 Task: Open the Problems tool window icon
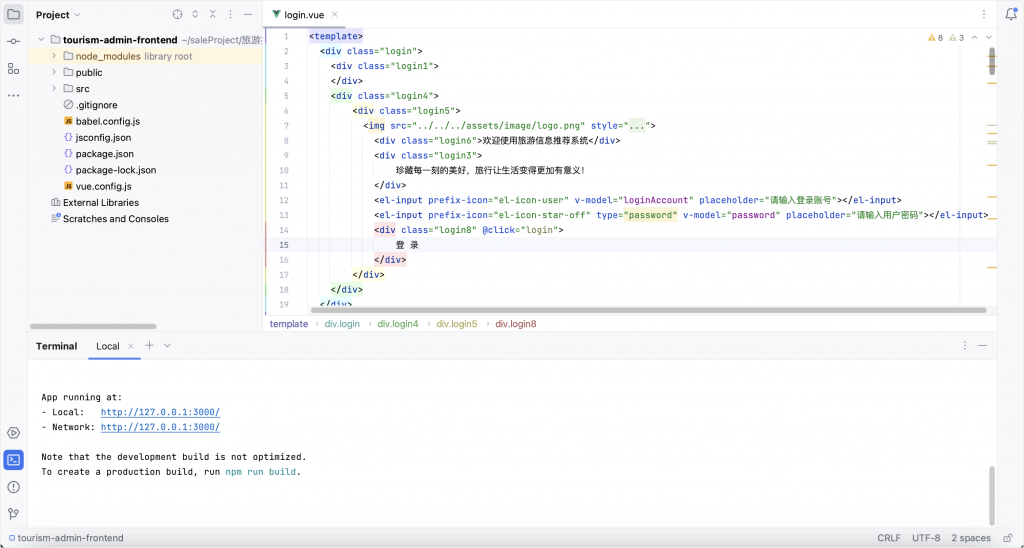point(13,487)
